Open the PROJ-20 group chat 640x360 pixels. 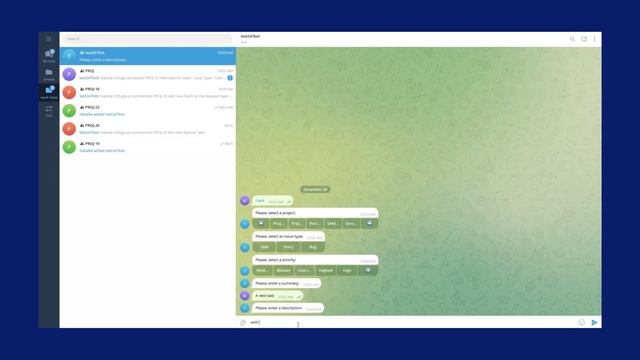coord(148,129)
